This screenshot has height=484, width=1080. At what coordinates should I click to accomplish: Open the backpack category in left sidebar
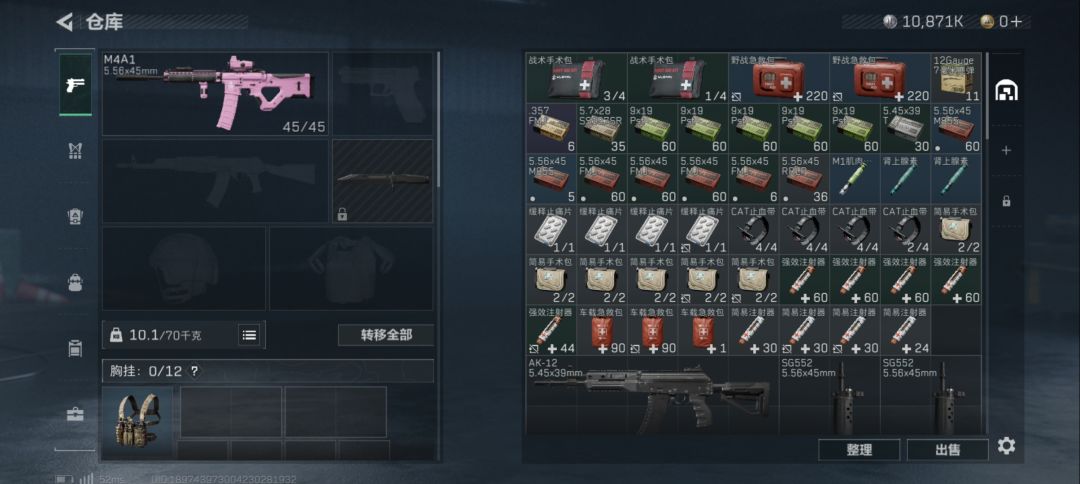(x=75, y=282)
